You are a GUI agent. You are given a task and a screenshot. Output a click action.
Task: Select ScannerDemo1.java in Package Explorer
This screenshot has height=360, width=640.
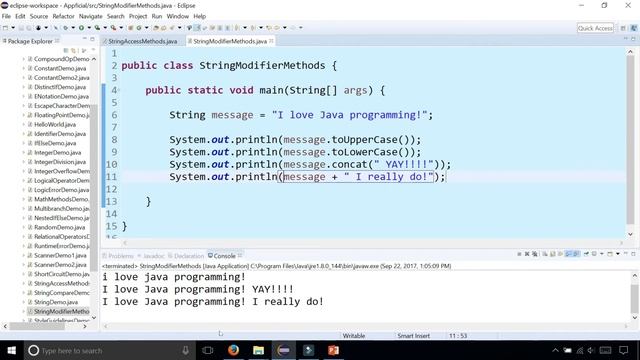click(60, 256)
